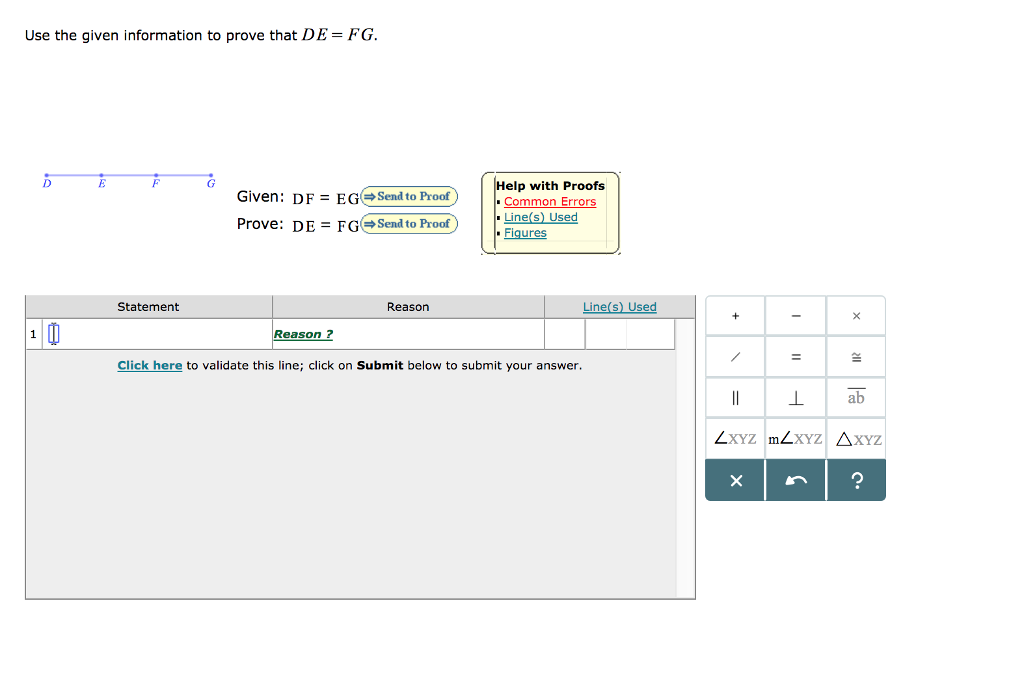Insert the triangle XYZ symbol
Image resolution: width=1024 pixels, height=696 pixels.
tap(856, 438)
